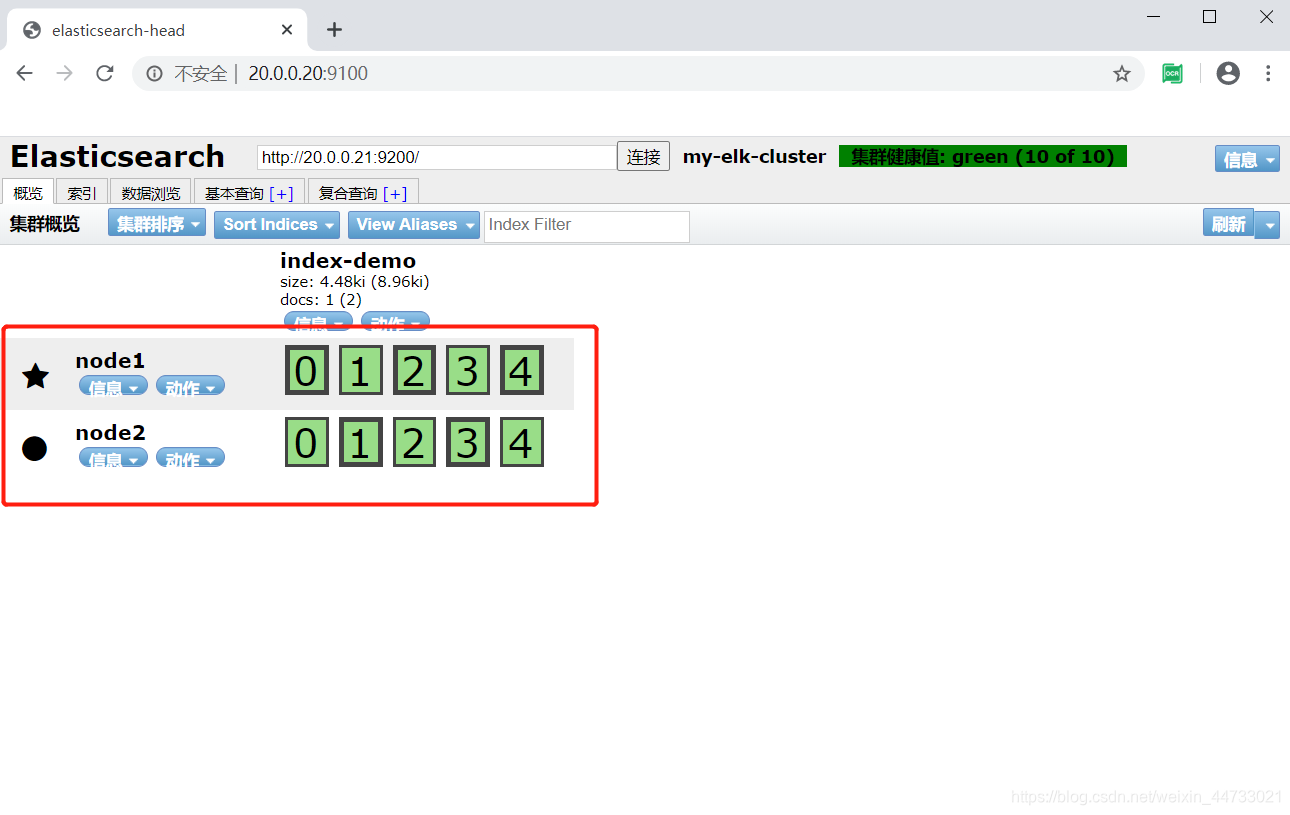Switch to 索引 tab
The width and height of the screenshot is (1290, 815).
click(x=82, y=193)
